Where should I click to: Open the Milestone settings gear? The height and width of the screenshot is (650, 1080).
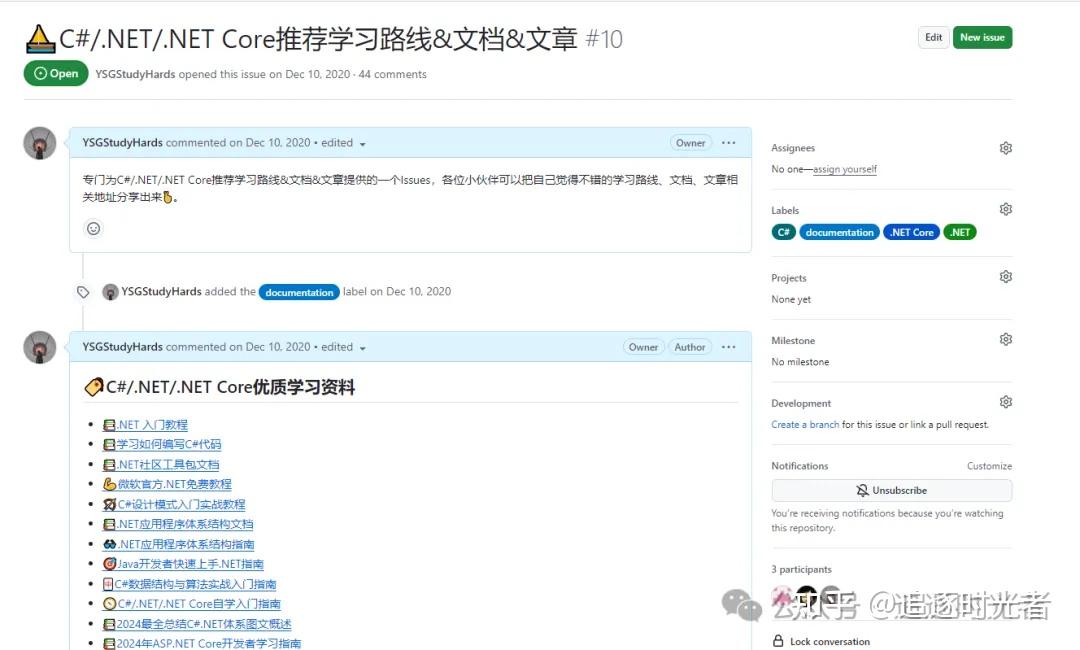[1005, 339]
